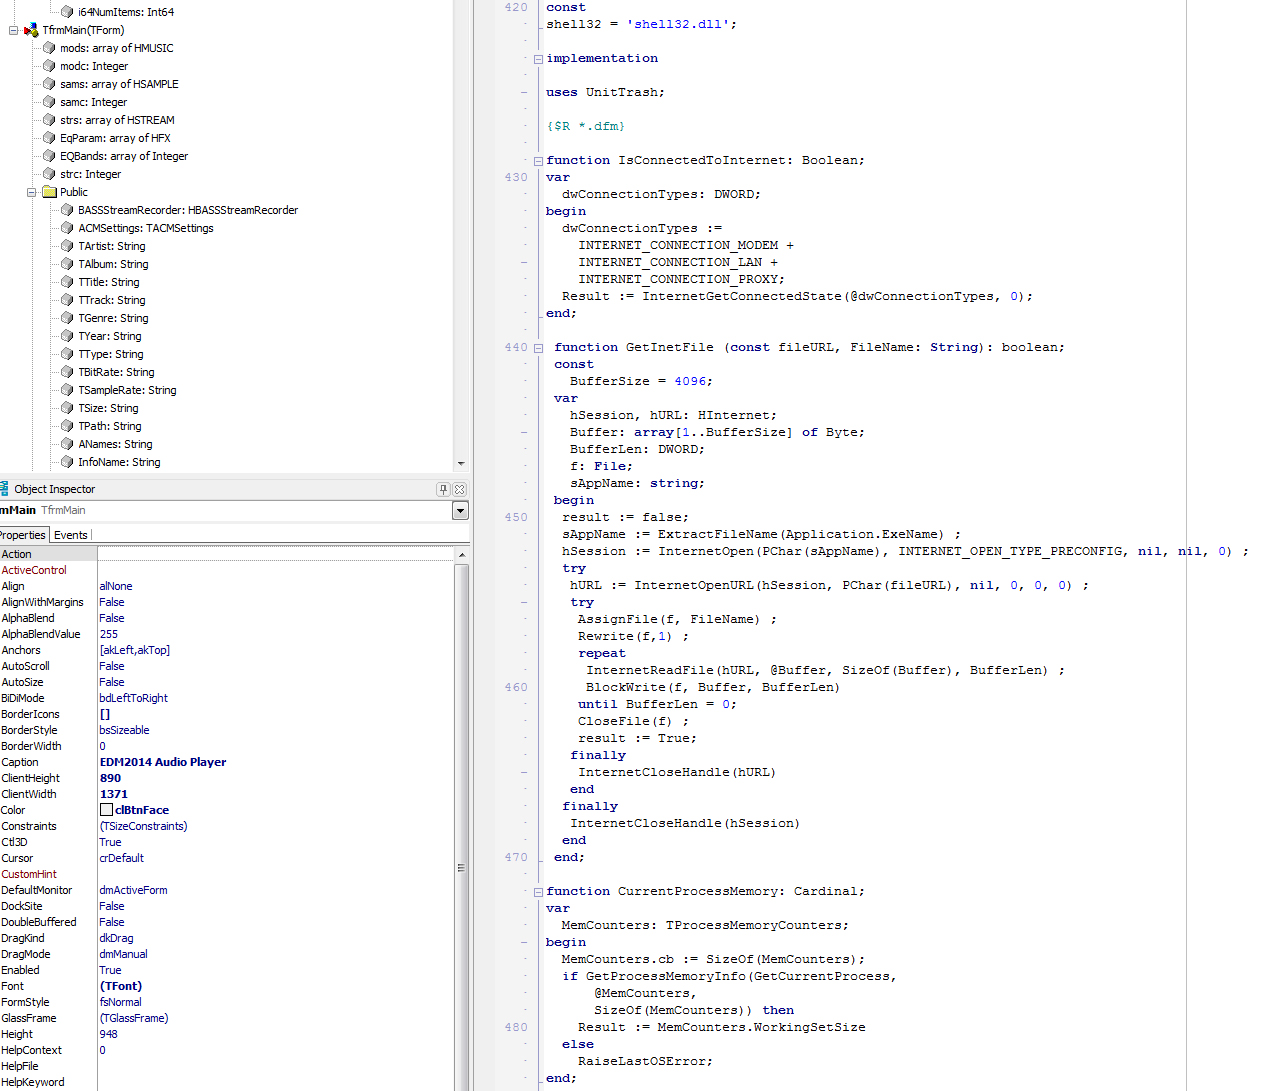This screenshot has width=1278, height=1091.
Task: Click the field icon for EqParam: array of HFX
Action: 49,138
